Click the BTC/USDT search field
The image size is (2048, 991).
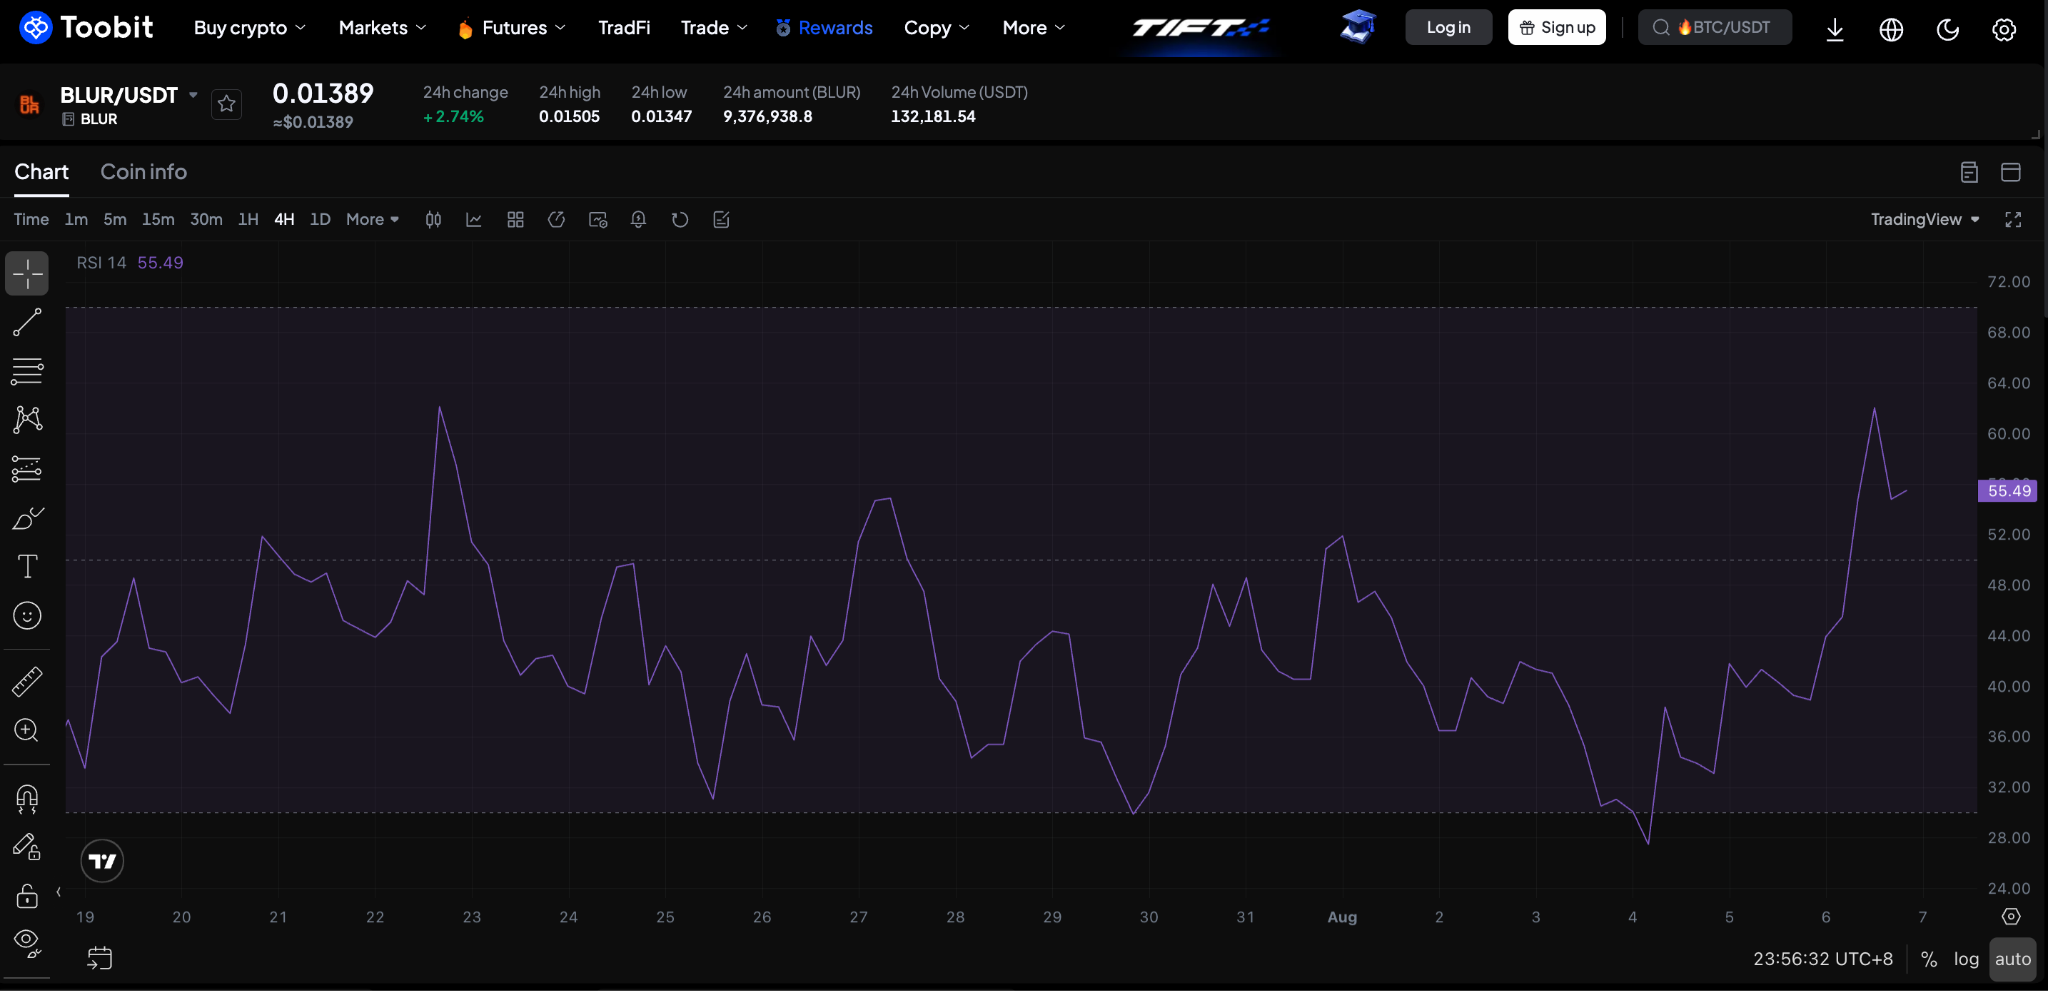1715,28
